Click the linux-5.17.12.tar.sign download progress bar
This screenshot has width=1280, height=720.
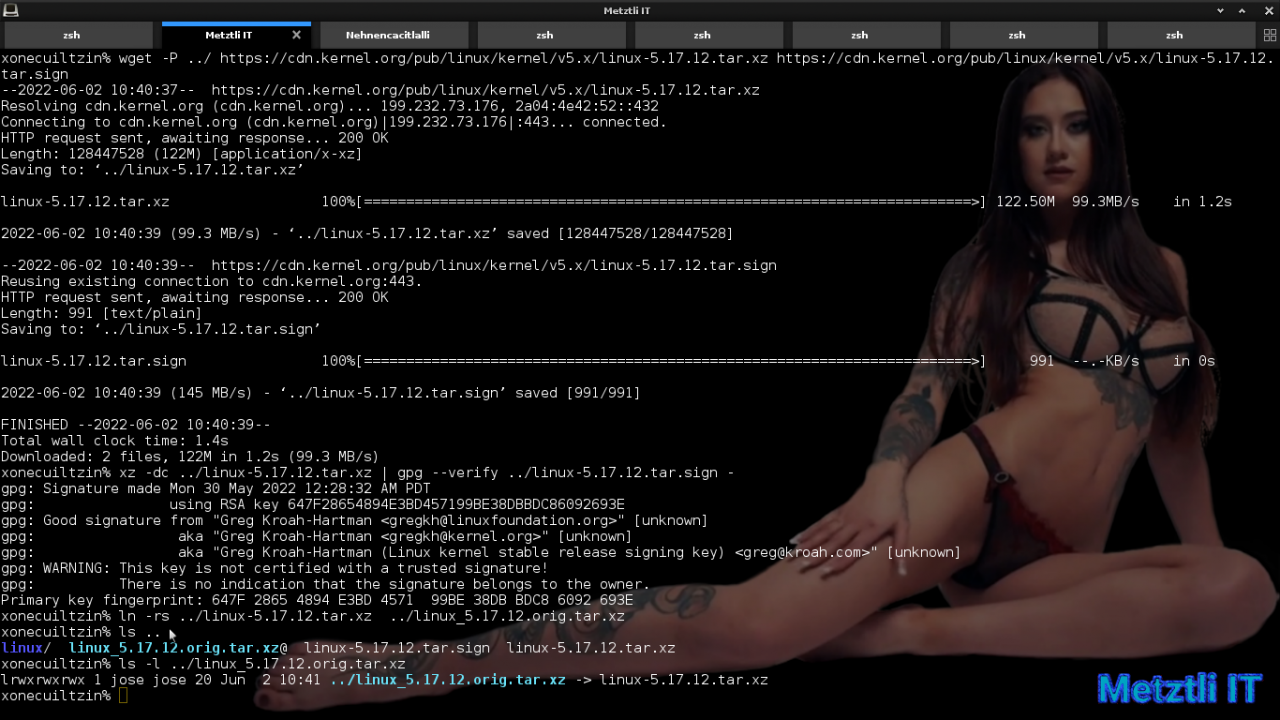click(671, 361)
